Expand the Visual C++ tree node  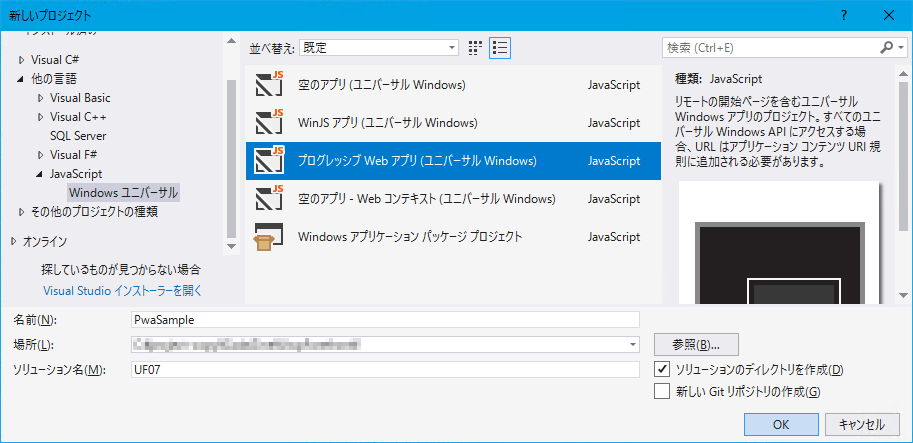click(41, 116)
